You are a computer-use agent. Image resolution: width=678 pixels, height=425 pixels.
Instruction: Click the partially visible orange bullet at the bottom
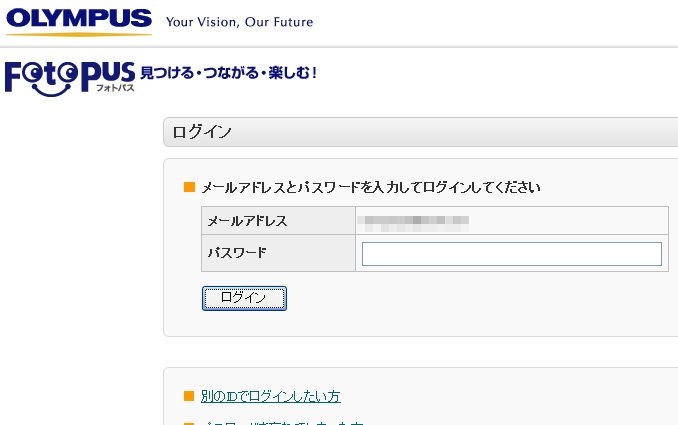189,422
